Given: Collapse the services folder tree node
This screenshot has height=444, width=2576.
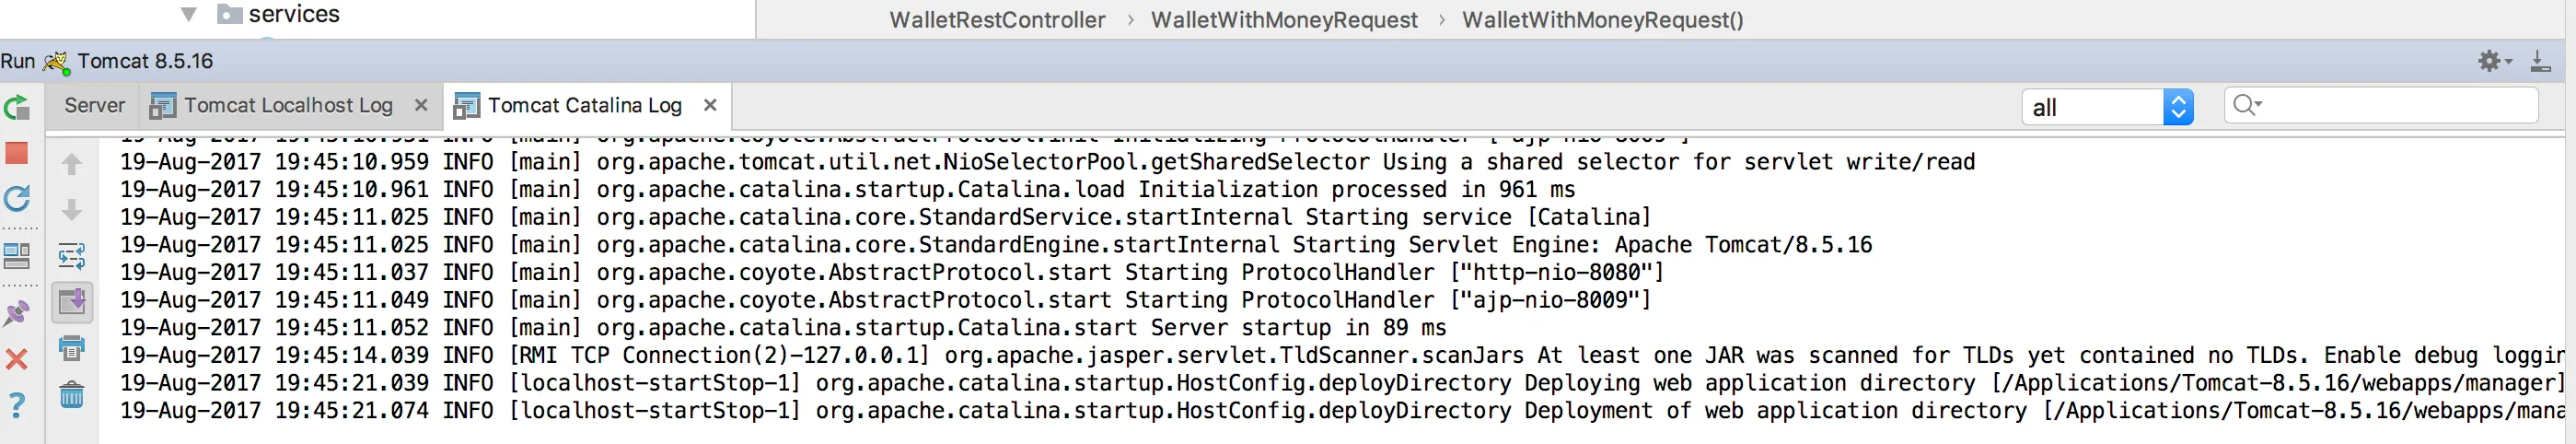Looking at the screenshot, I should point(189,14).
